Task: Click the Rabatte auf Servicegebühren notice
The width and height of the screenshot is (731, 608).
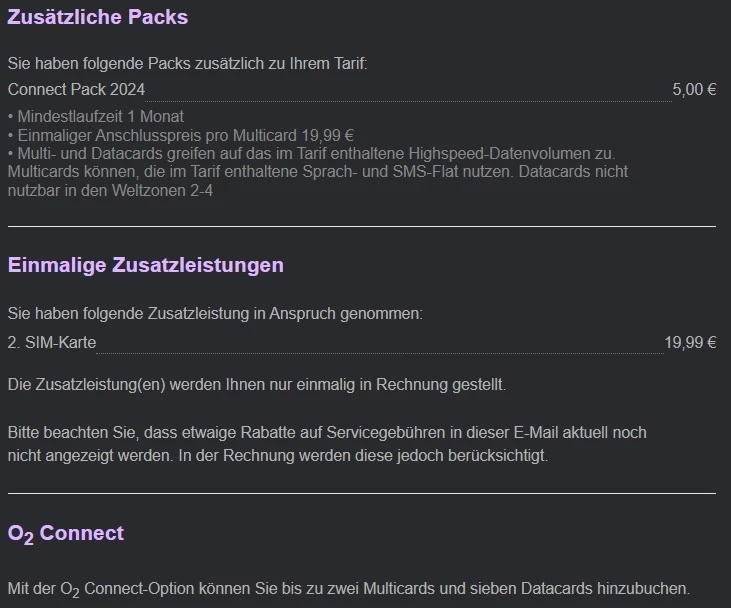Action: pyautogui.click(x=326, y=433)
